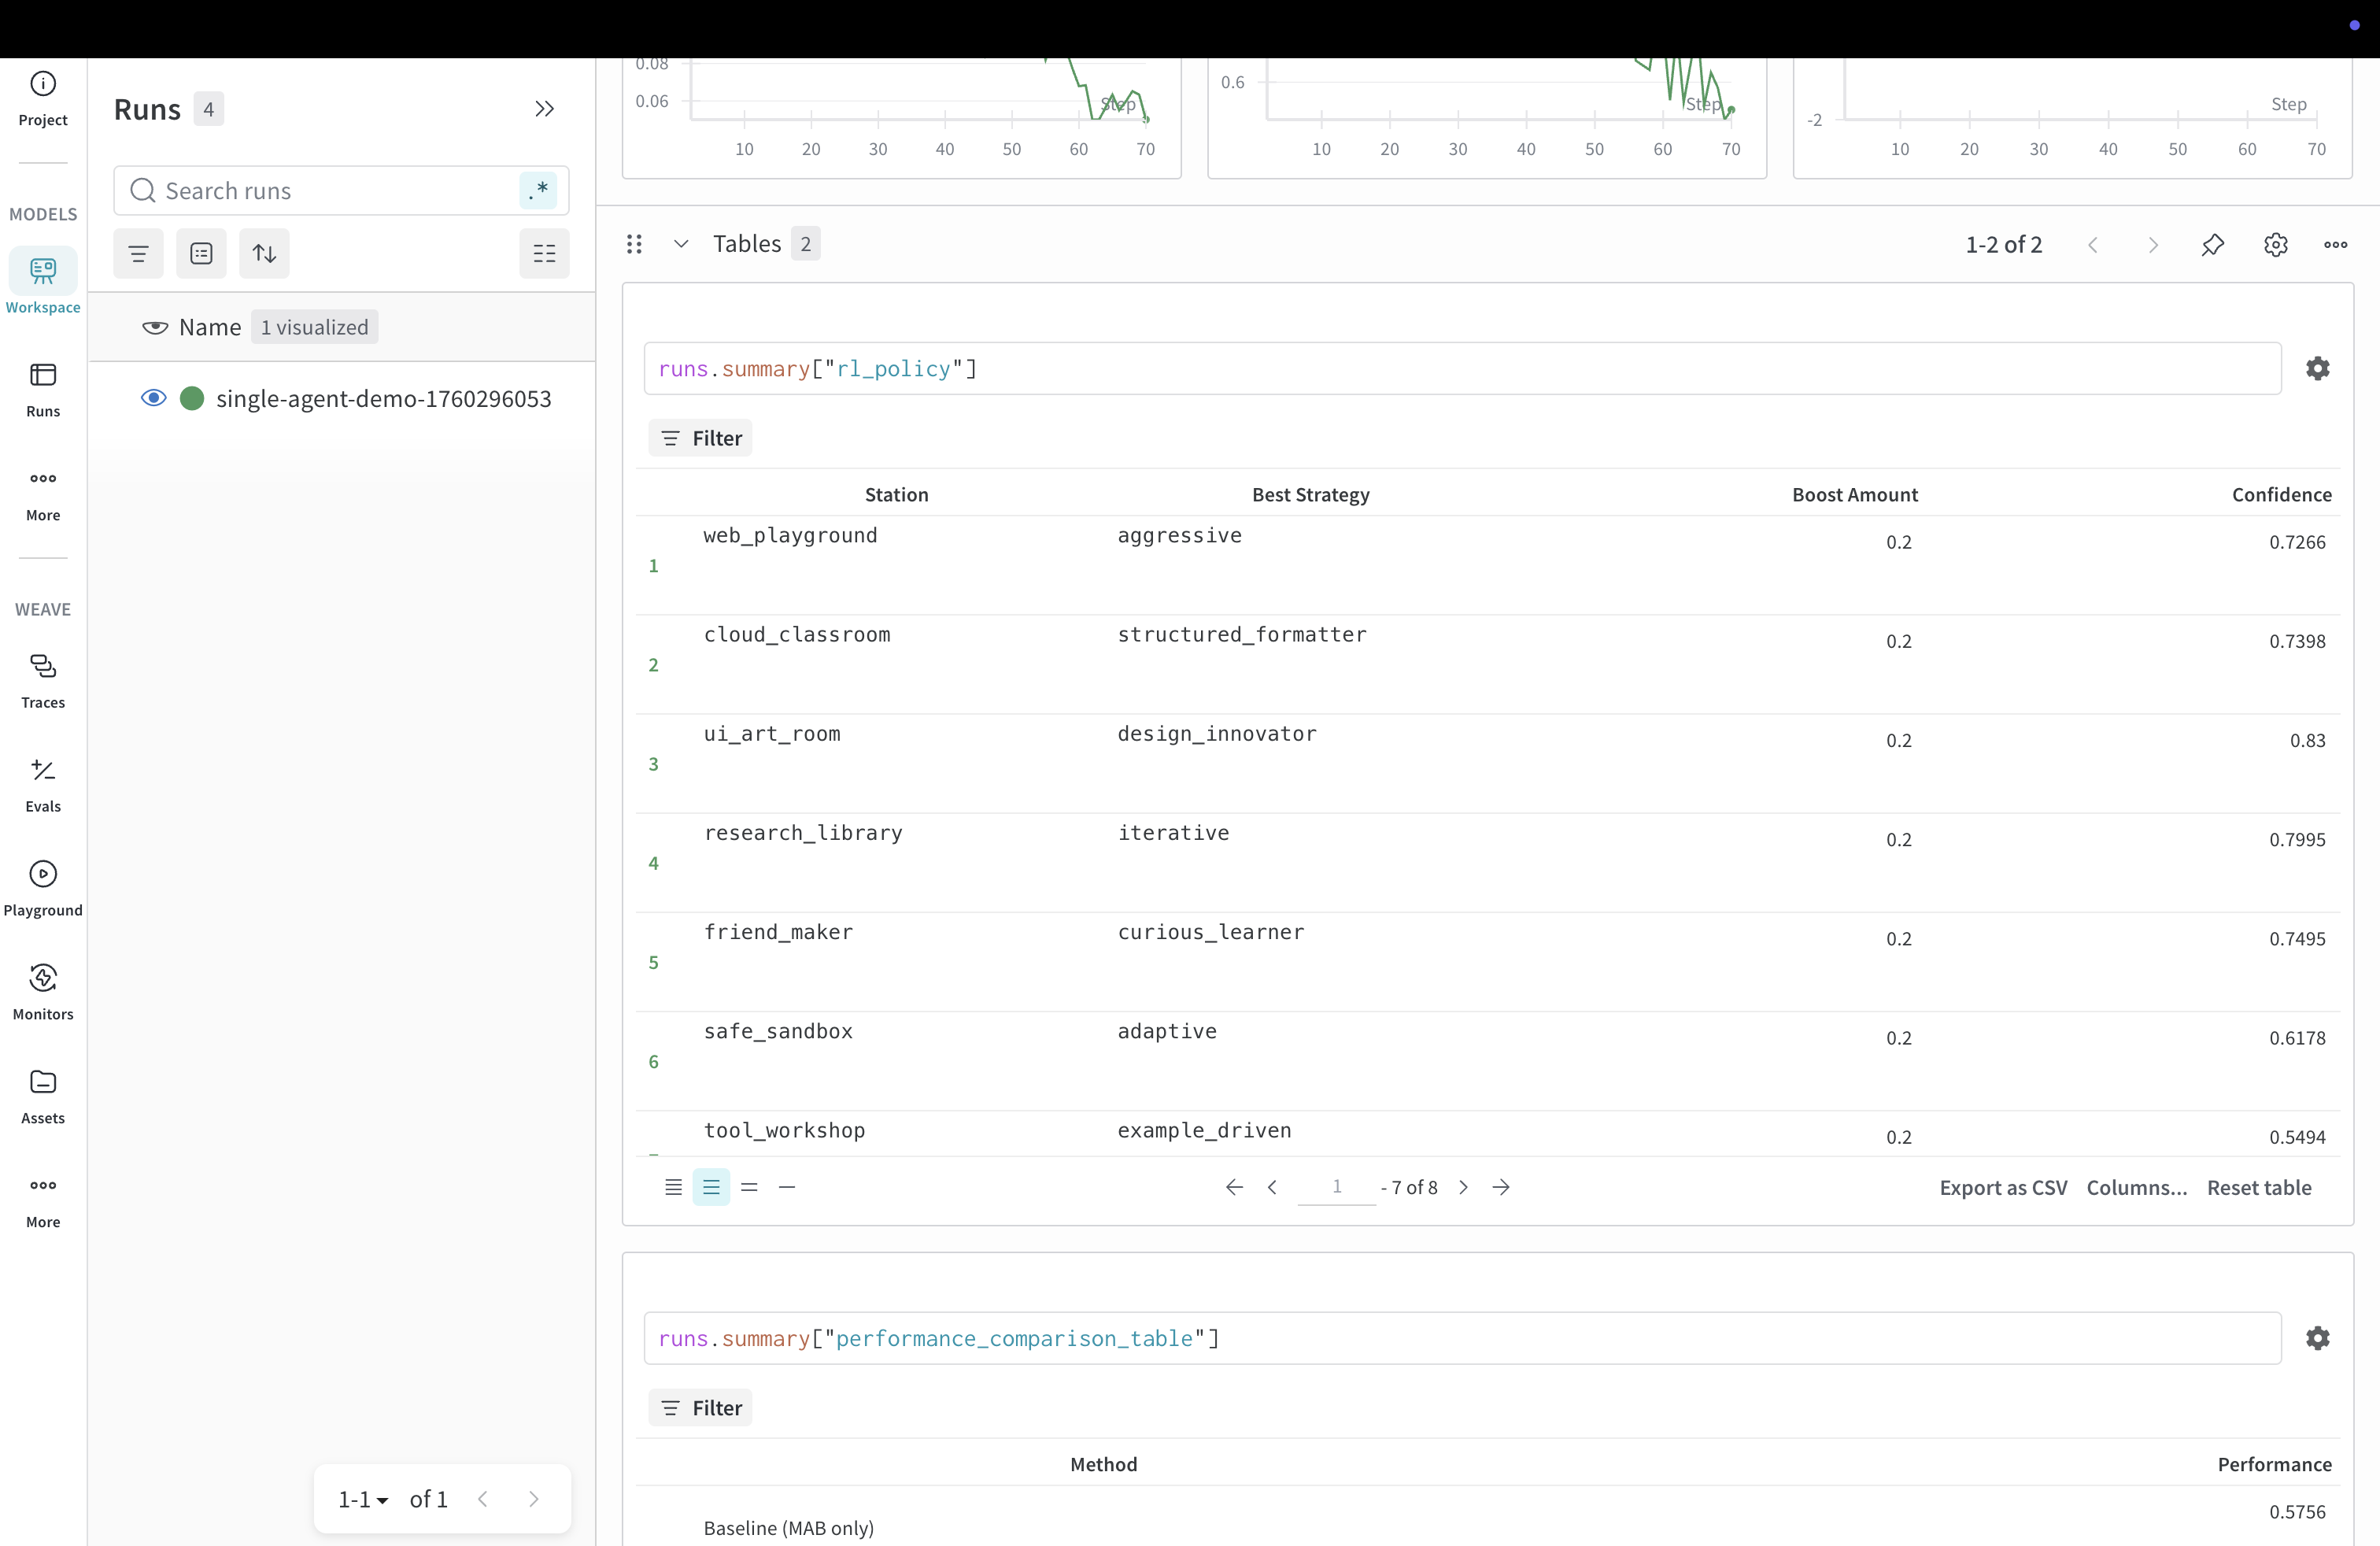Toggle regex search in runs search
The image size is (2380, 1546).
[538, 190]
